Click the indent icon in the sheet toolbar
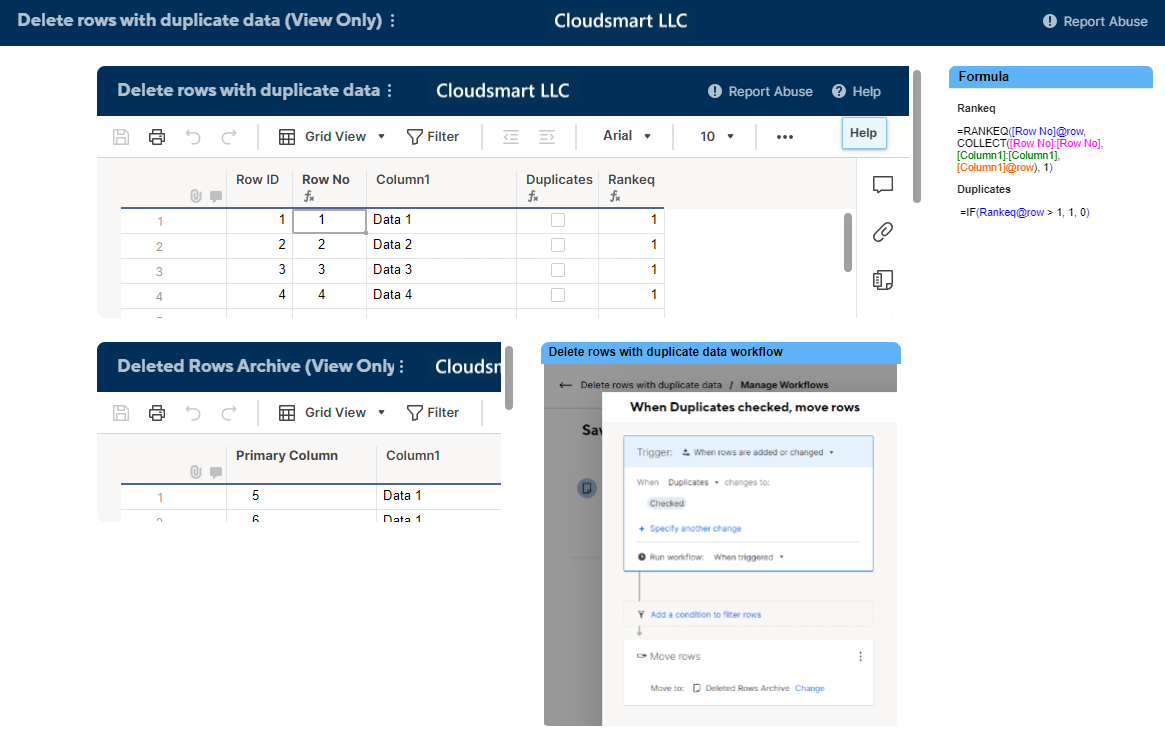1165x750 pixels. pyautogui.click(x=547, y=137)
